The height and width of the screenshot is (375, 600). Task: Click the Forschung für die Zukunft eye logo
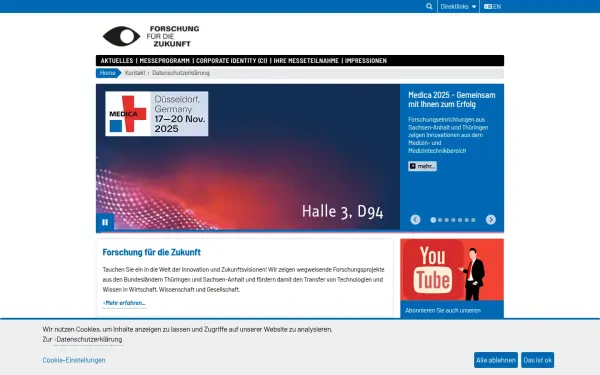[151, 36]
